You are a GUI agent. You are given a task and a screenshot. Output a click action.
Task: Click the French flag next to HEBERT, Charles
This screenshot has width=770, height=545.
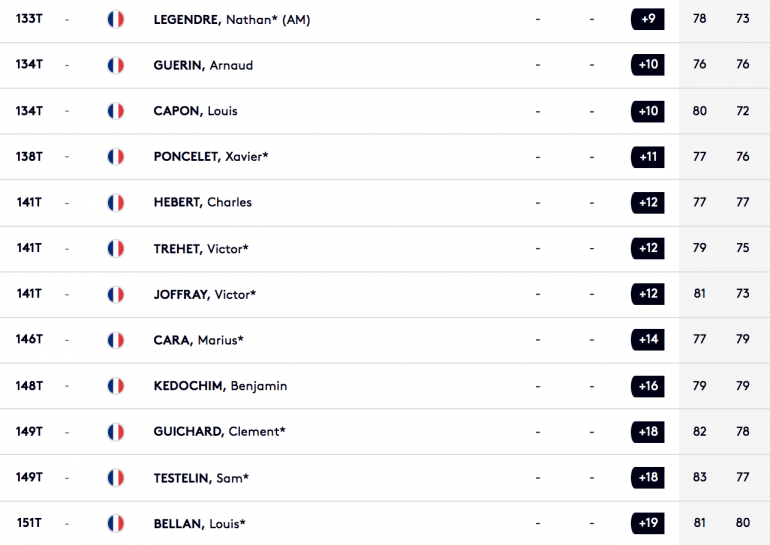pos(115,203)
